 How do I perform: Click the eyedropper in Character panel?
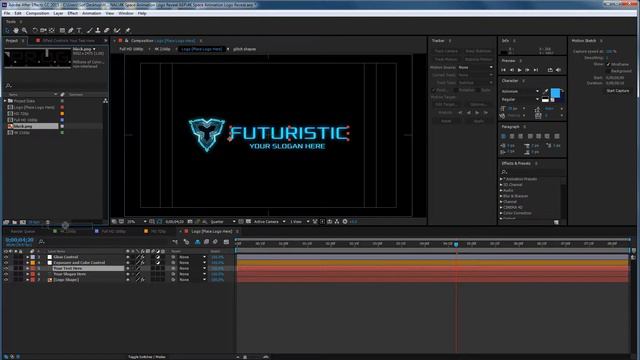(x=546, y=91)
